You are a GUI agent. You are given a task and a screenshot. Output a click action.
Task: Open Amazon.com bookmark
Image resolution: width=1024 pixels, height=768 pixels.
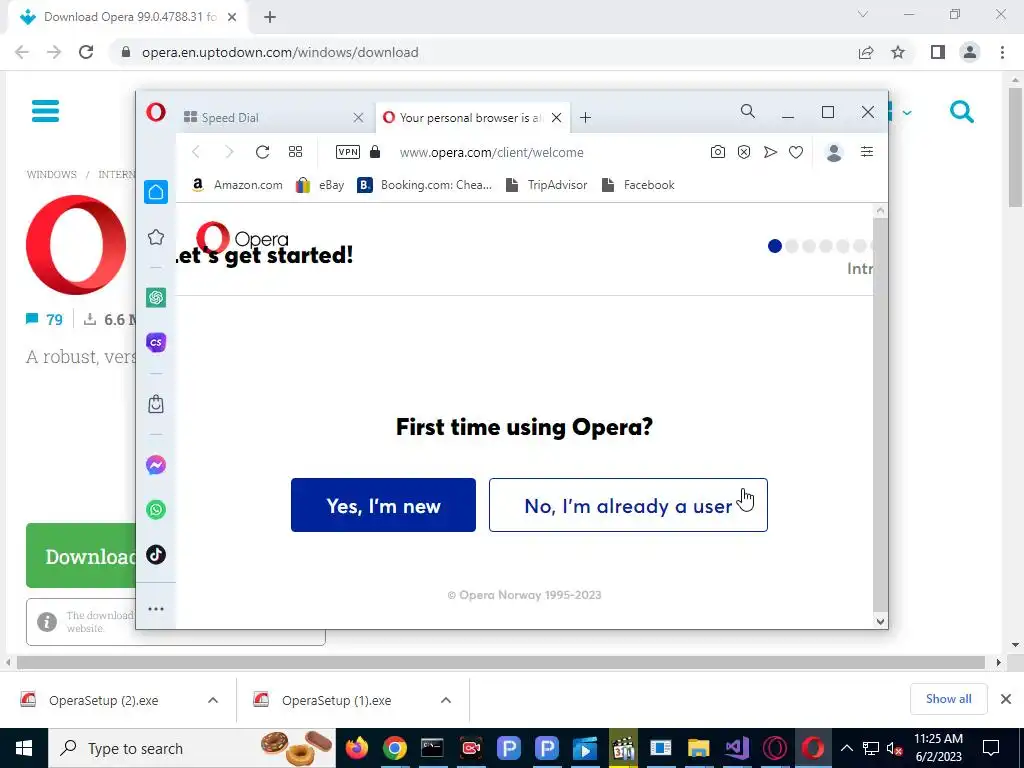[x=238, y=185]
